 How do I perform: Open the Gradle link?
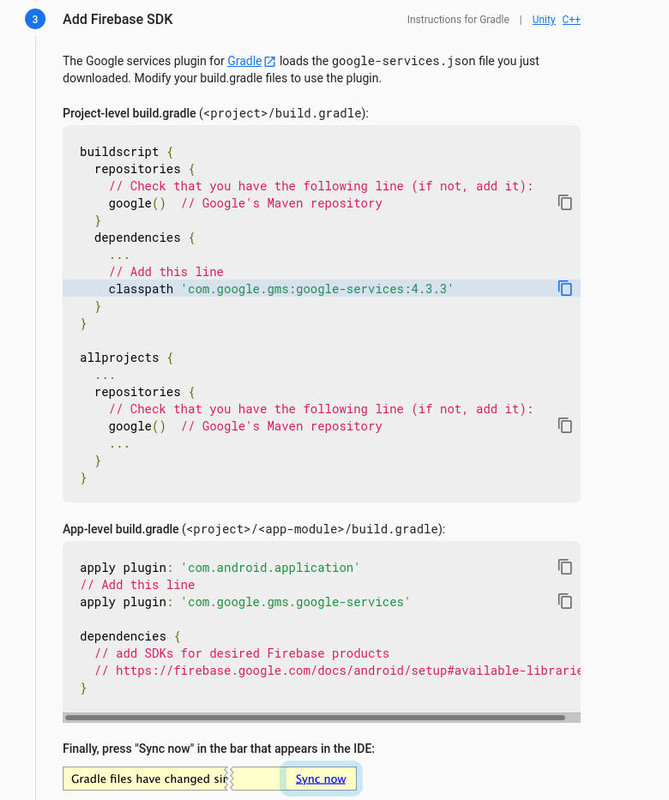tap(244, 61)
